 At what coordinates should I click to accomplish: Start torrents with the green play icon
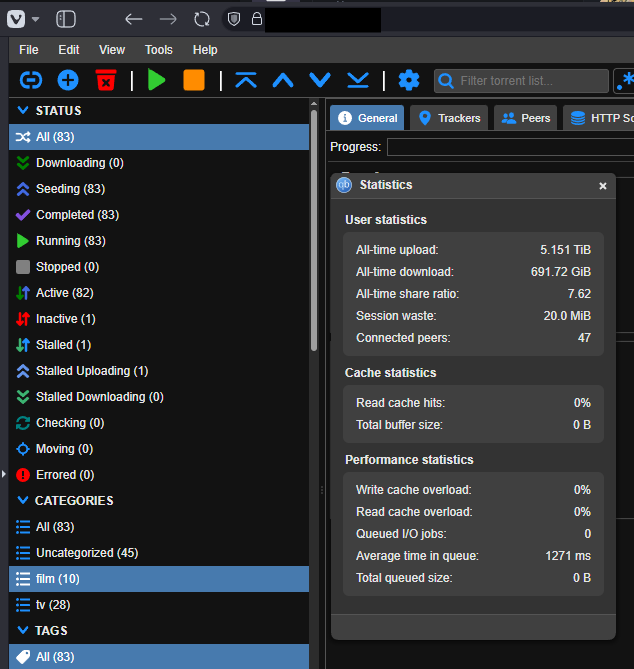[156, 80]
